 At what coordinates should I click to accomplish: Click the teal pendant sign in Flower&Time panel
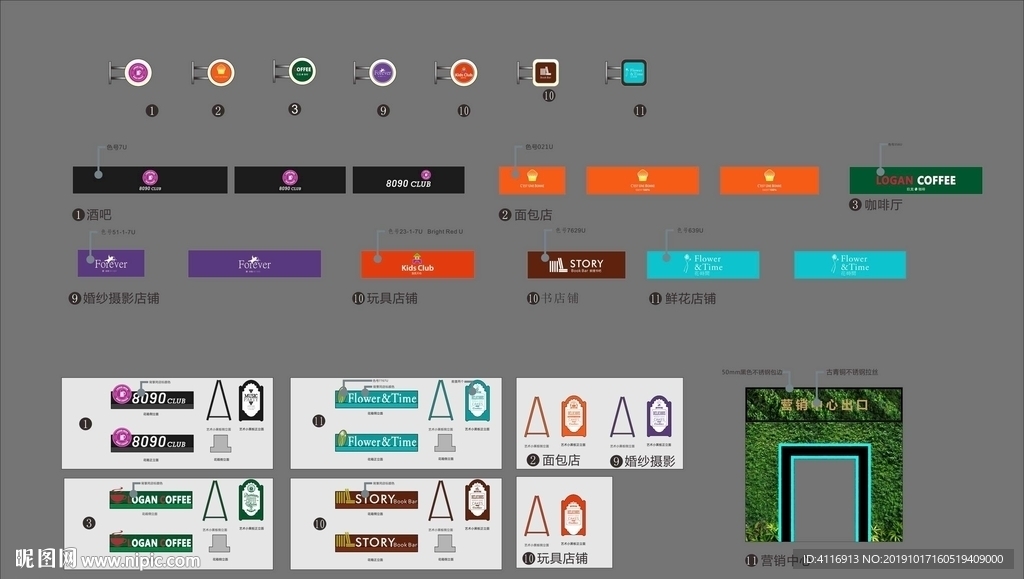tap(477, 400)
